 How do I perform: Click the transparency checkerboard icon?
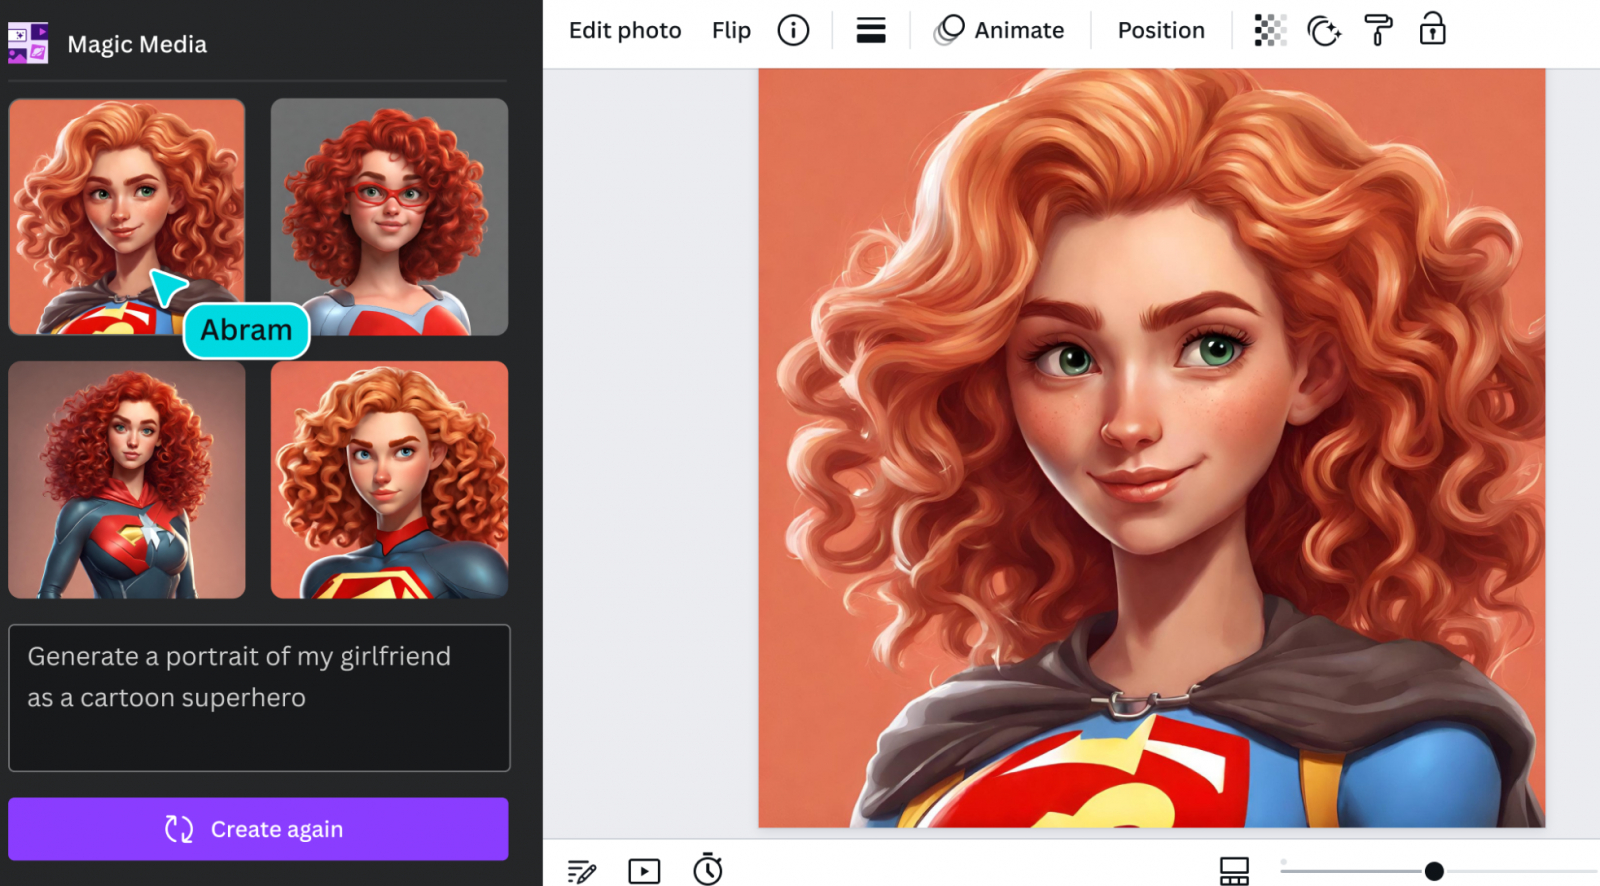click(1270, 30)
